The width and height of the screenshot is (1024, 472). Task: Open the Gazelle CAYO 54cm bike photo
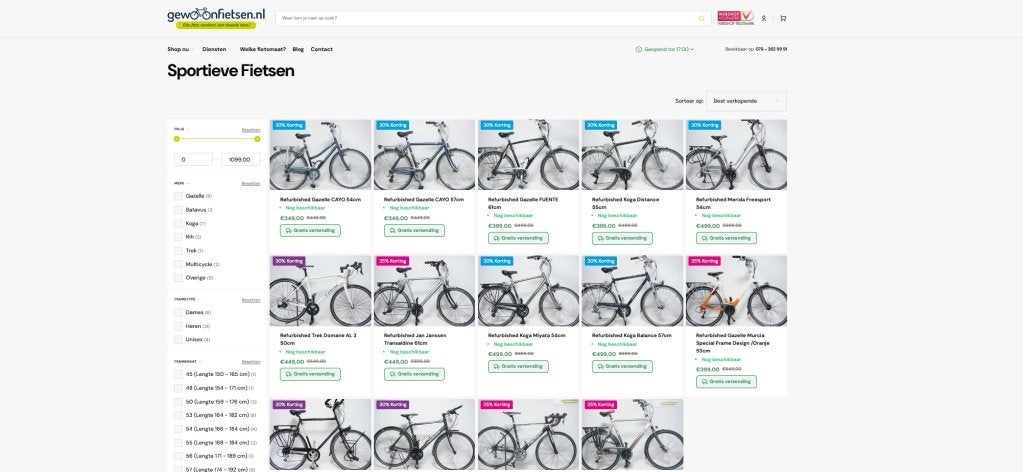(x=320, y=155)
